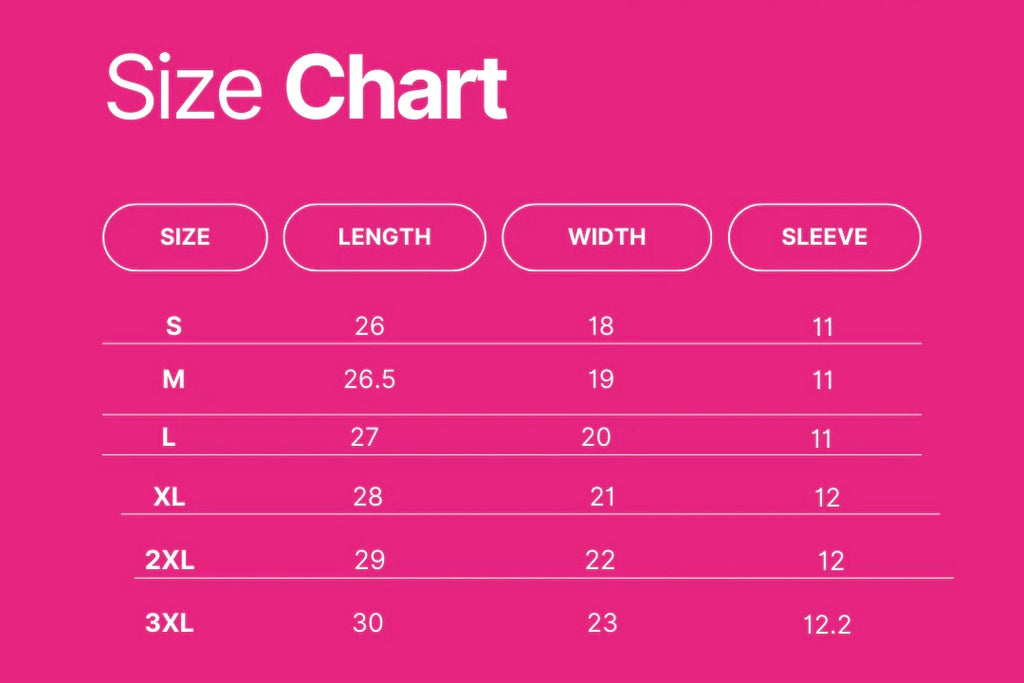Select the WIDTH column header

pyautogui.click(x=606, y=237)
